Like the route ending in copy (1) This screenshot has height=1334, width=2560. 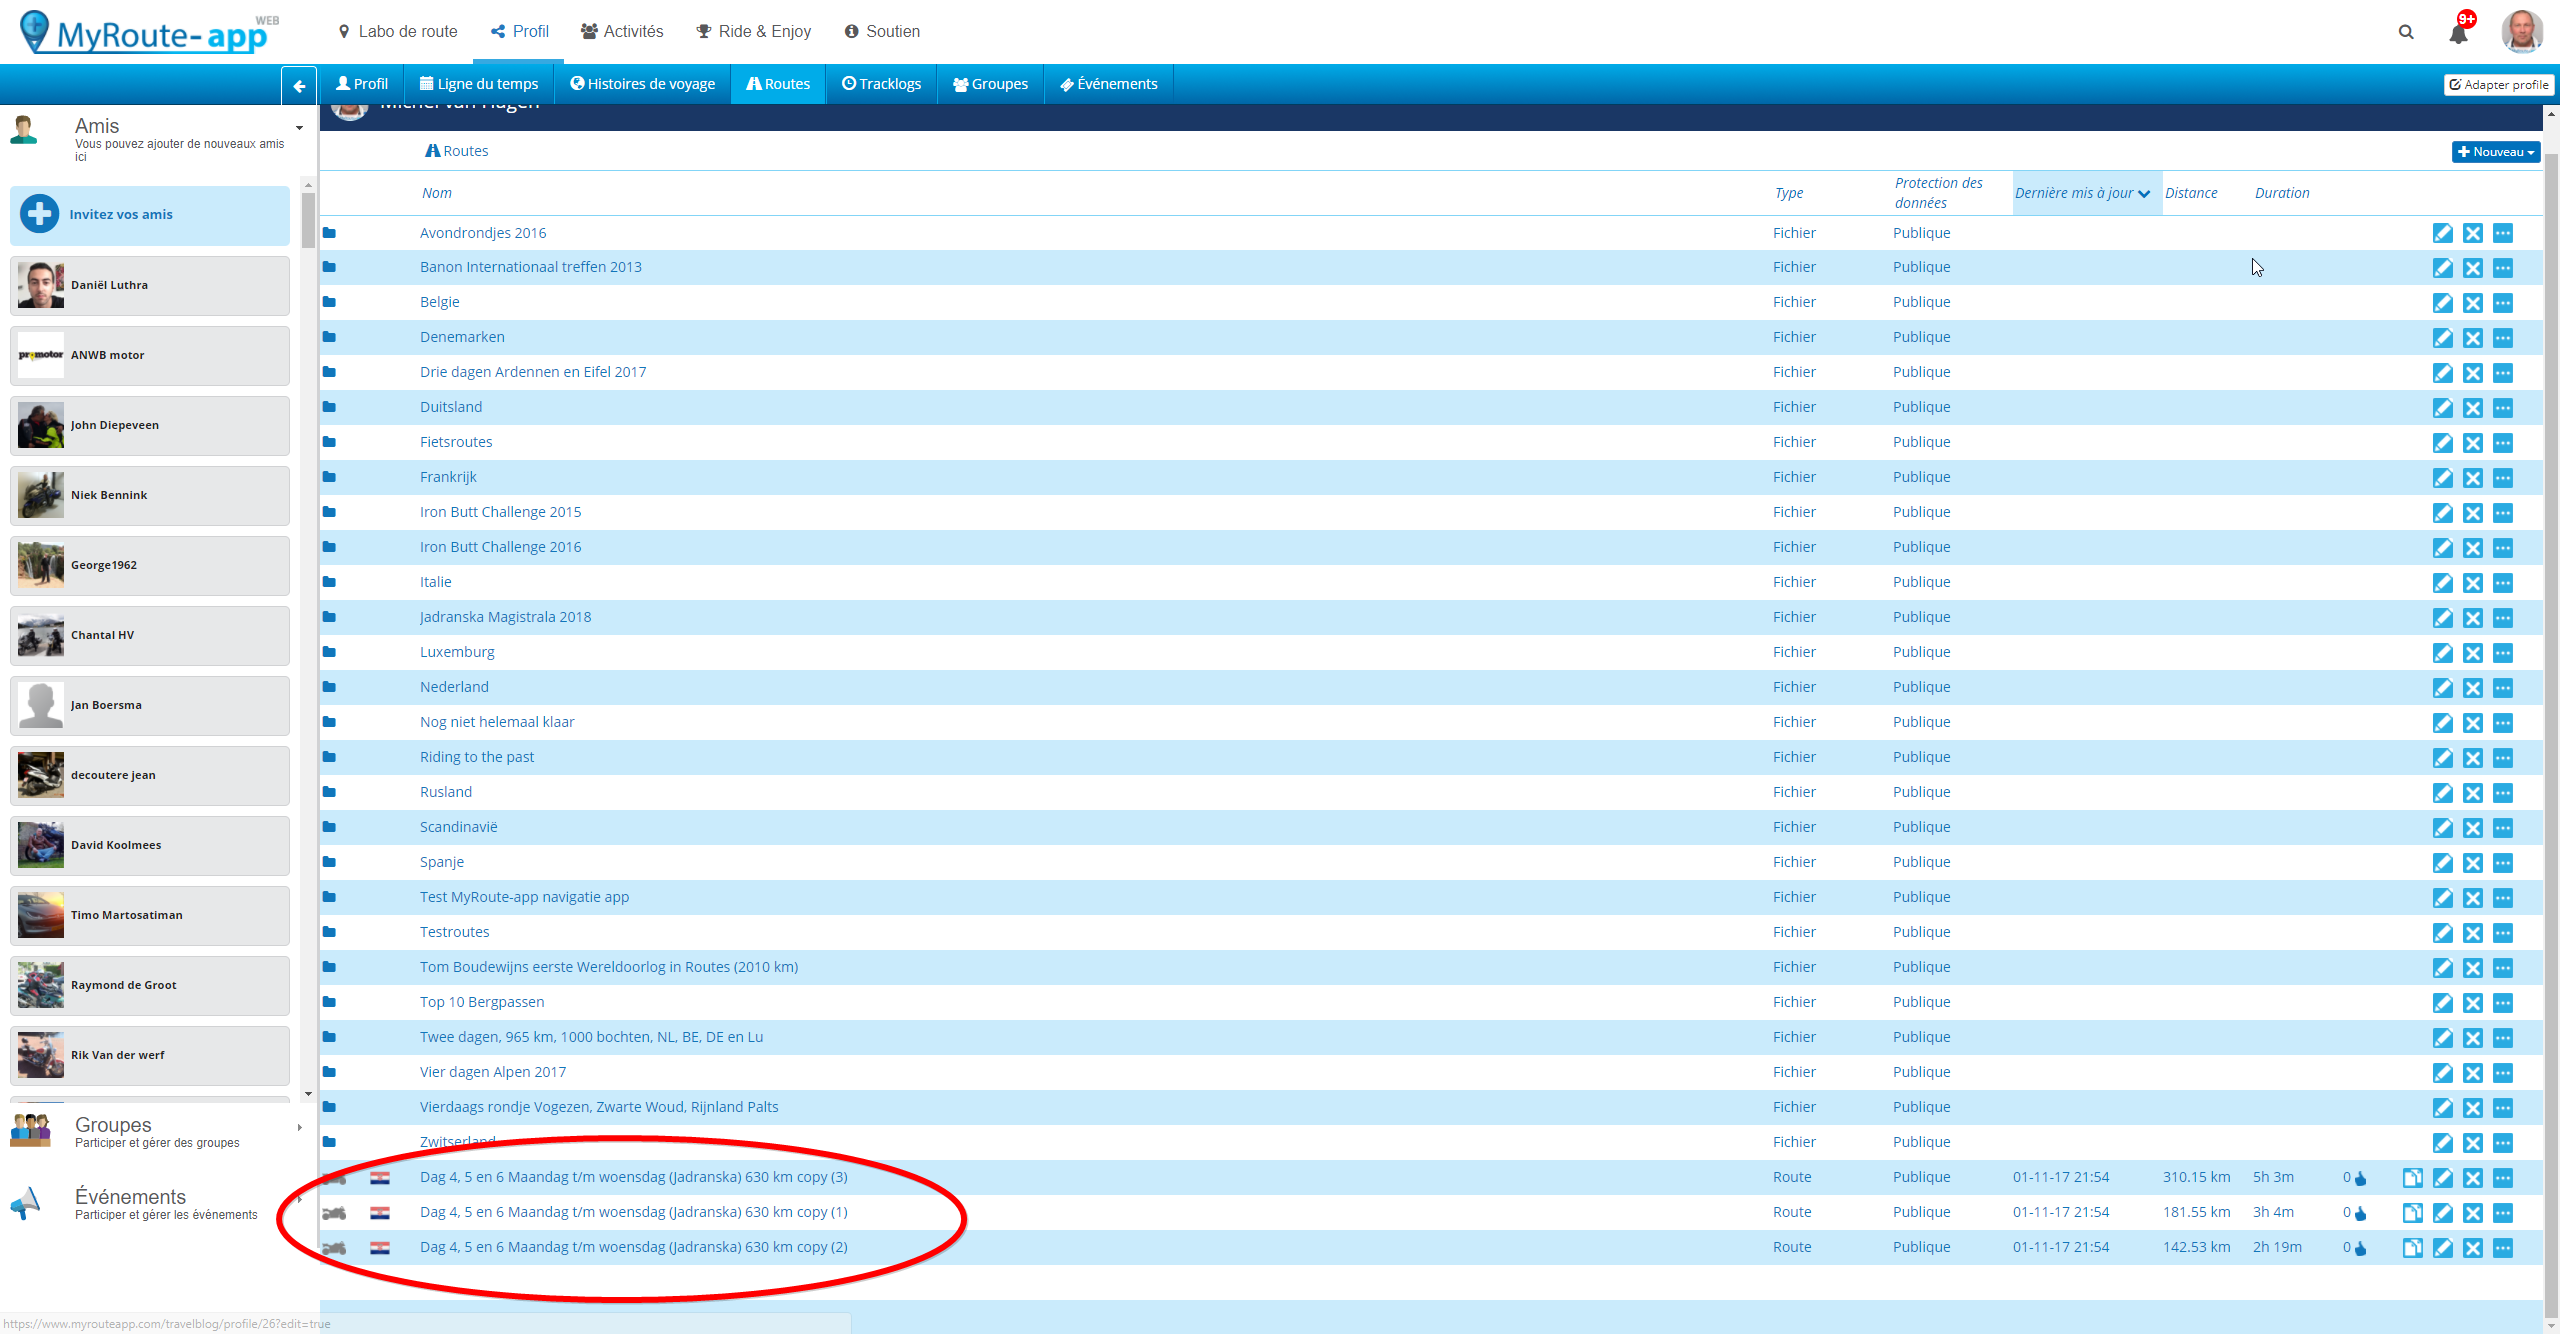click(x=2360, y=1214)
